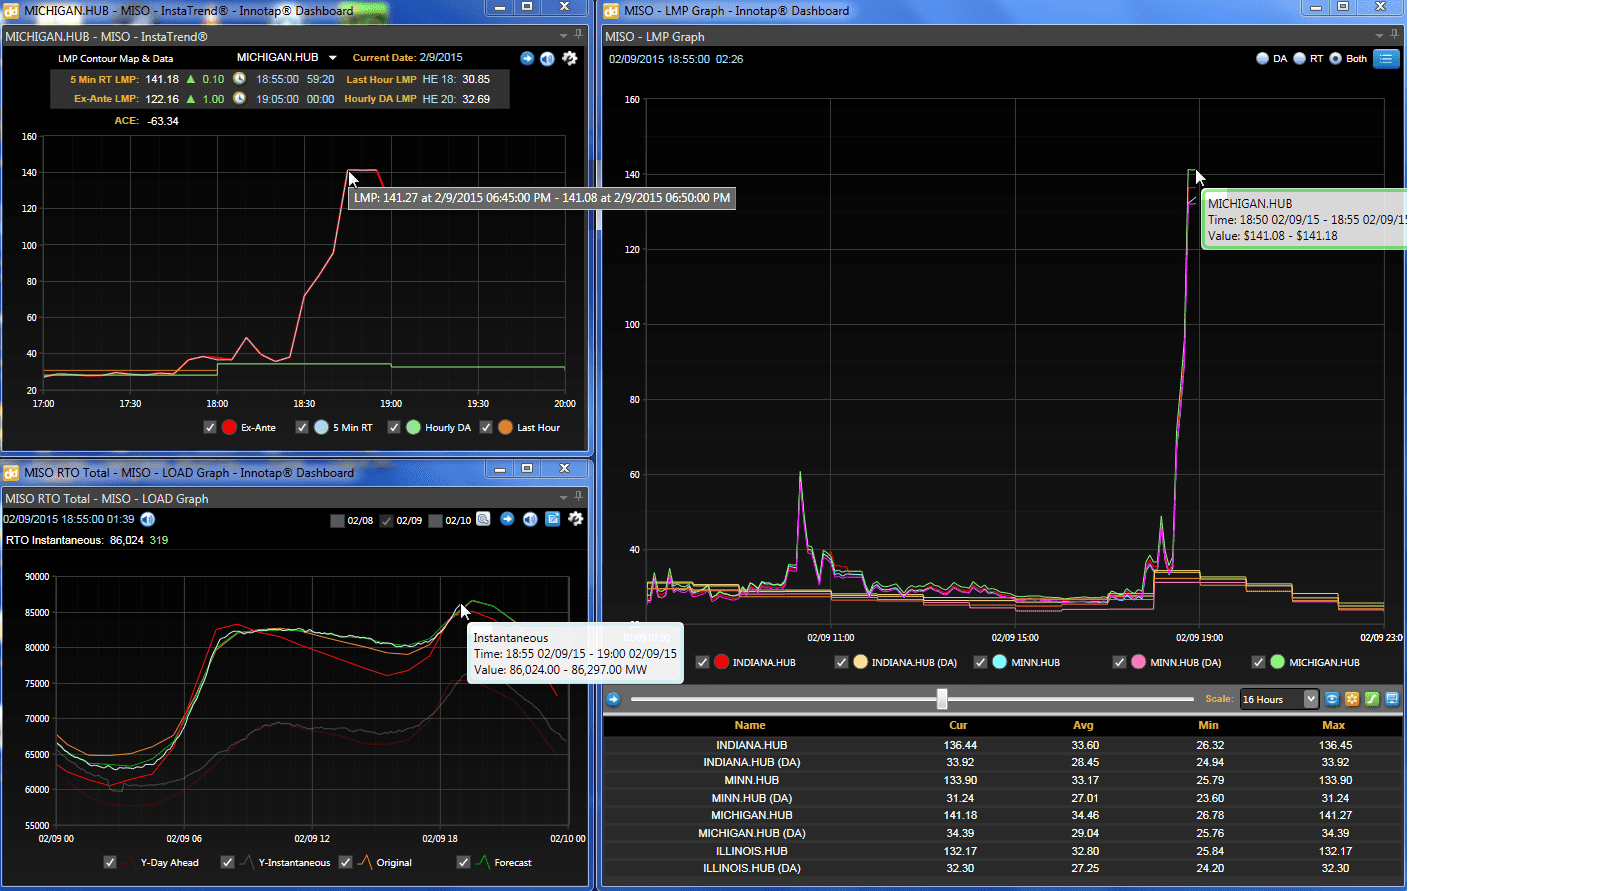The image size is (1598, 891).
Task: Toggle the INDIANA.HUB legend checkbox
Action: (x=703, y=662)
